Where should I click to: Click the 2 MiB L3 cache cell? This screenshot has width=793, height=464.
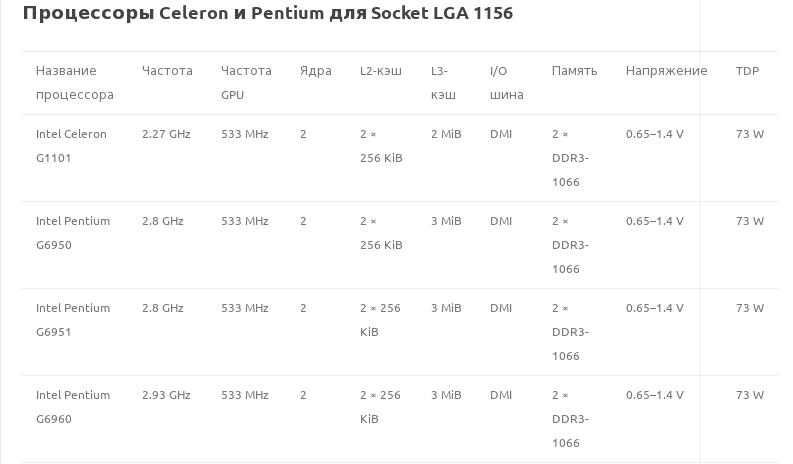coord(446,134)
